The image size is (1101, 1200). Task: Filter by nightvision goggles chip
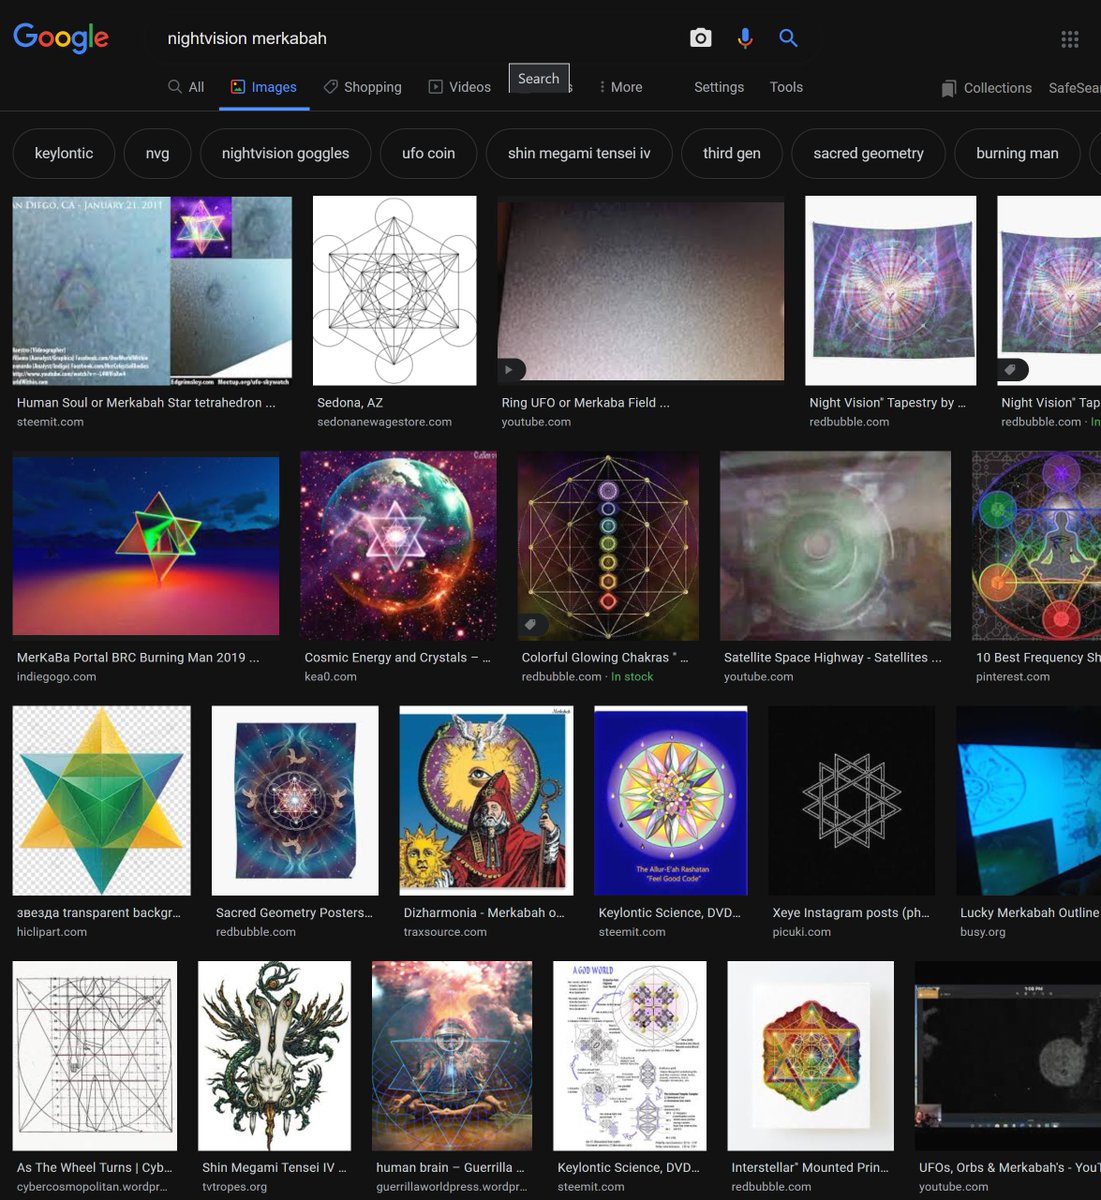coord(285,153)
